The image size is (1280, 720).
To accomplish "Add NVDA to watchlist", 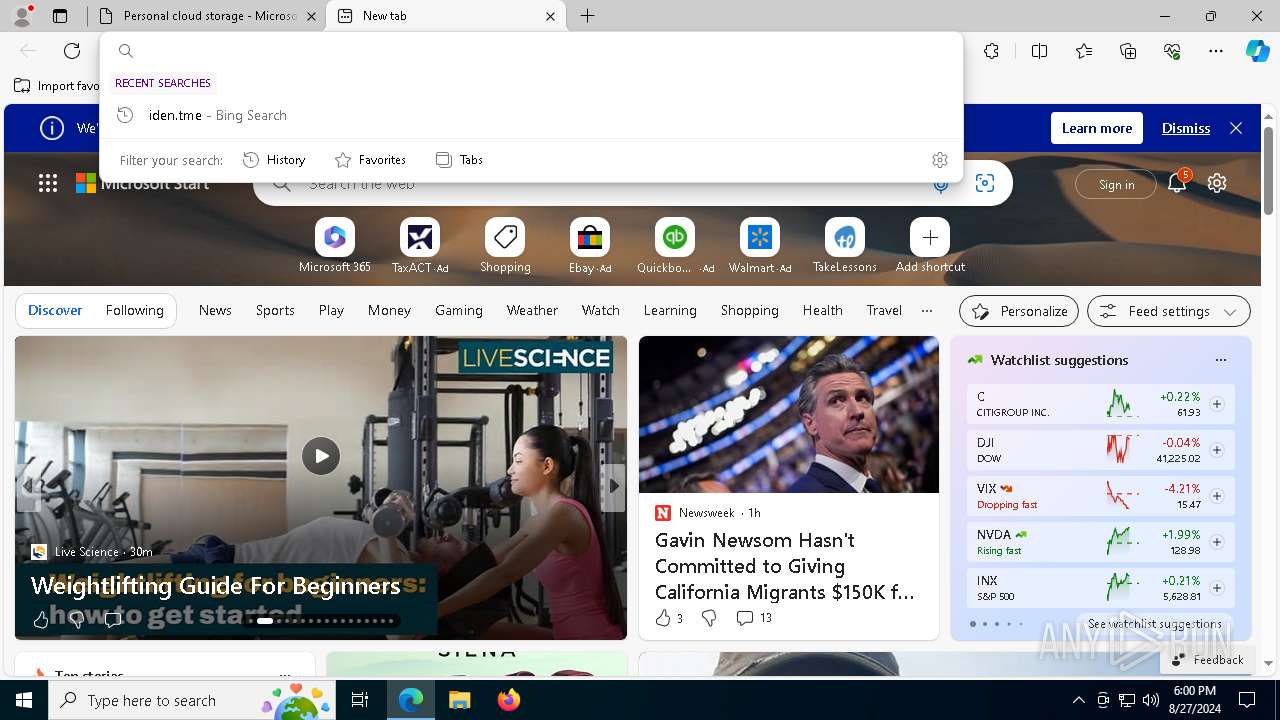I will [1217, 542].
